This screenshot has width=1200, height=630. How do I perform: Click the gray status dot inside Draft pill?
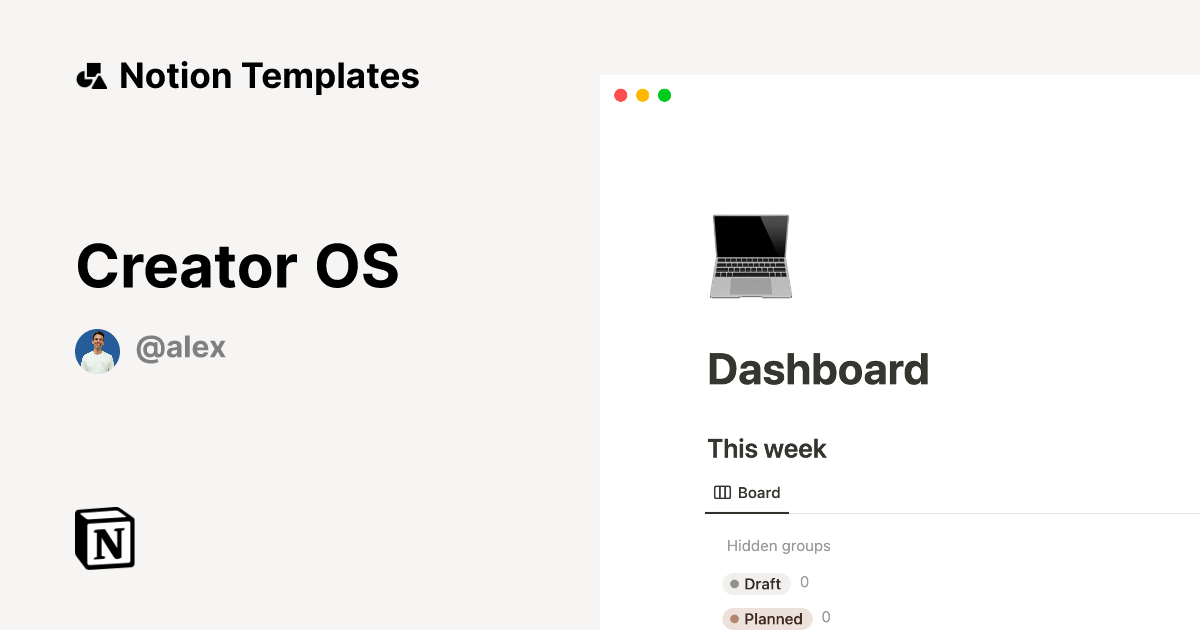point(735,583)
